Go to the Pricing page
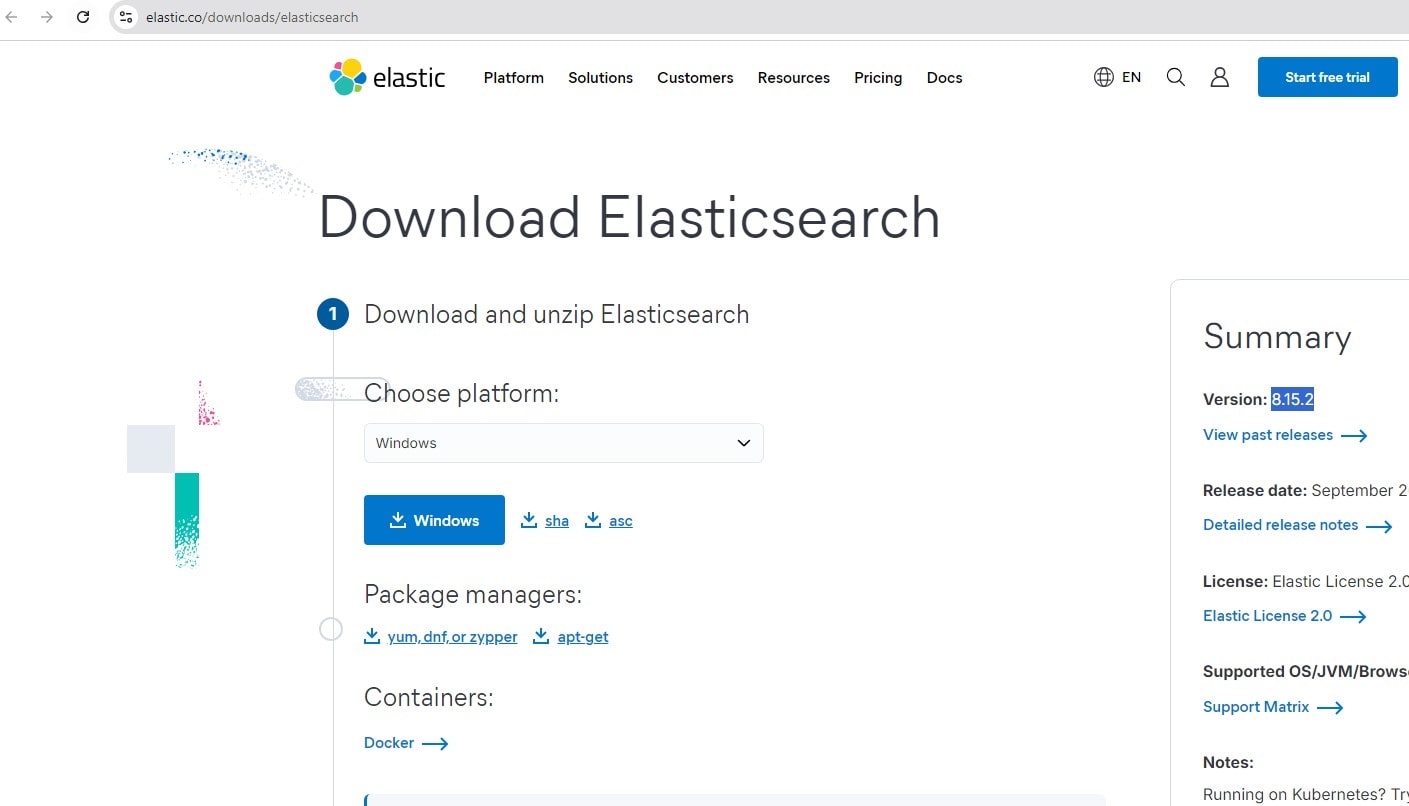Viewport: 1409px width, 806px height. pos(878,77)
